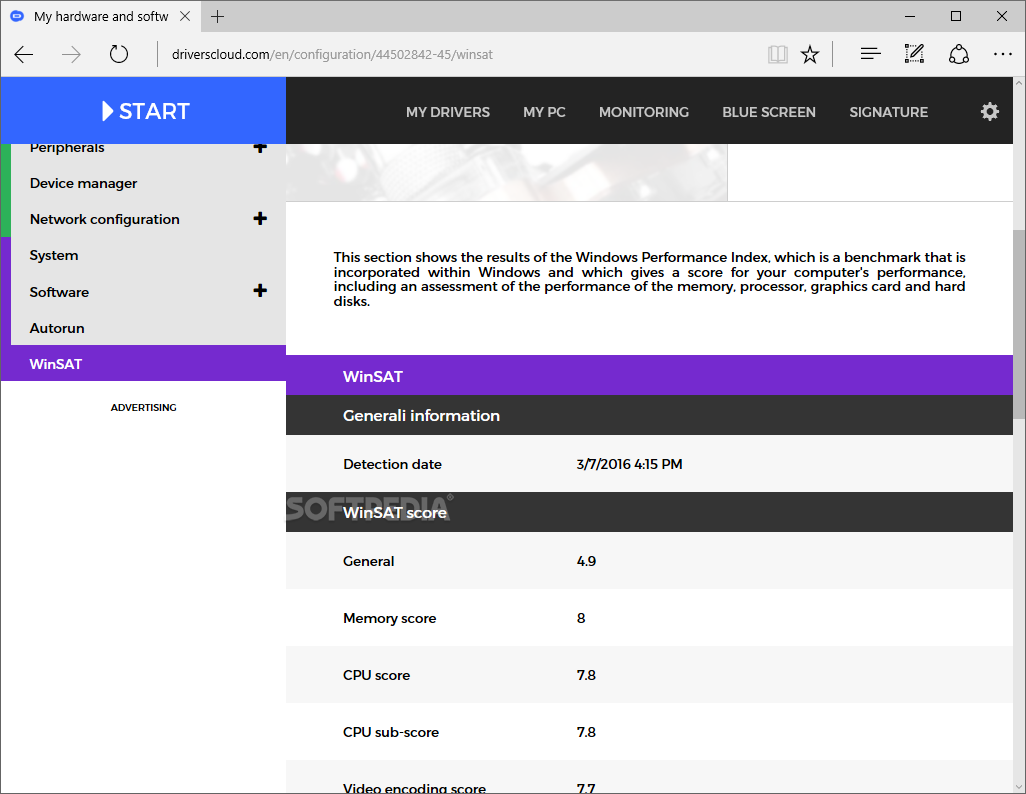Open a new browser tab

[x=218, y=16]
